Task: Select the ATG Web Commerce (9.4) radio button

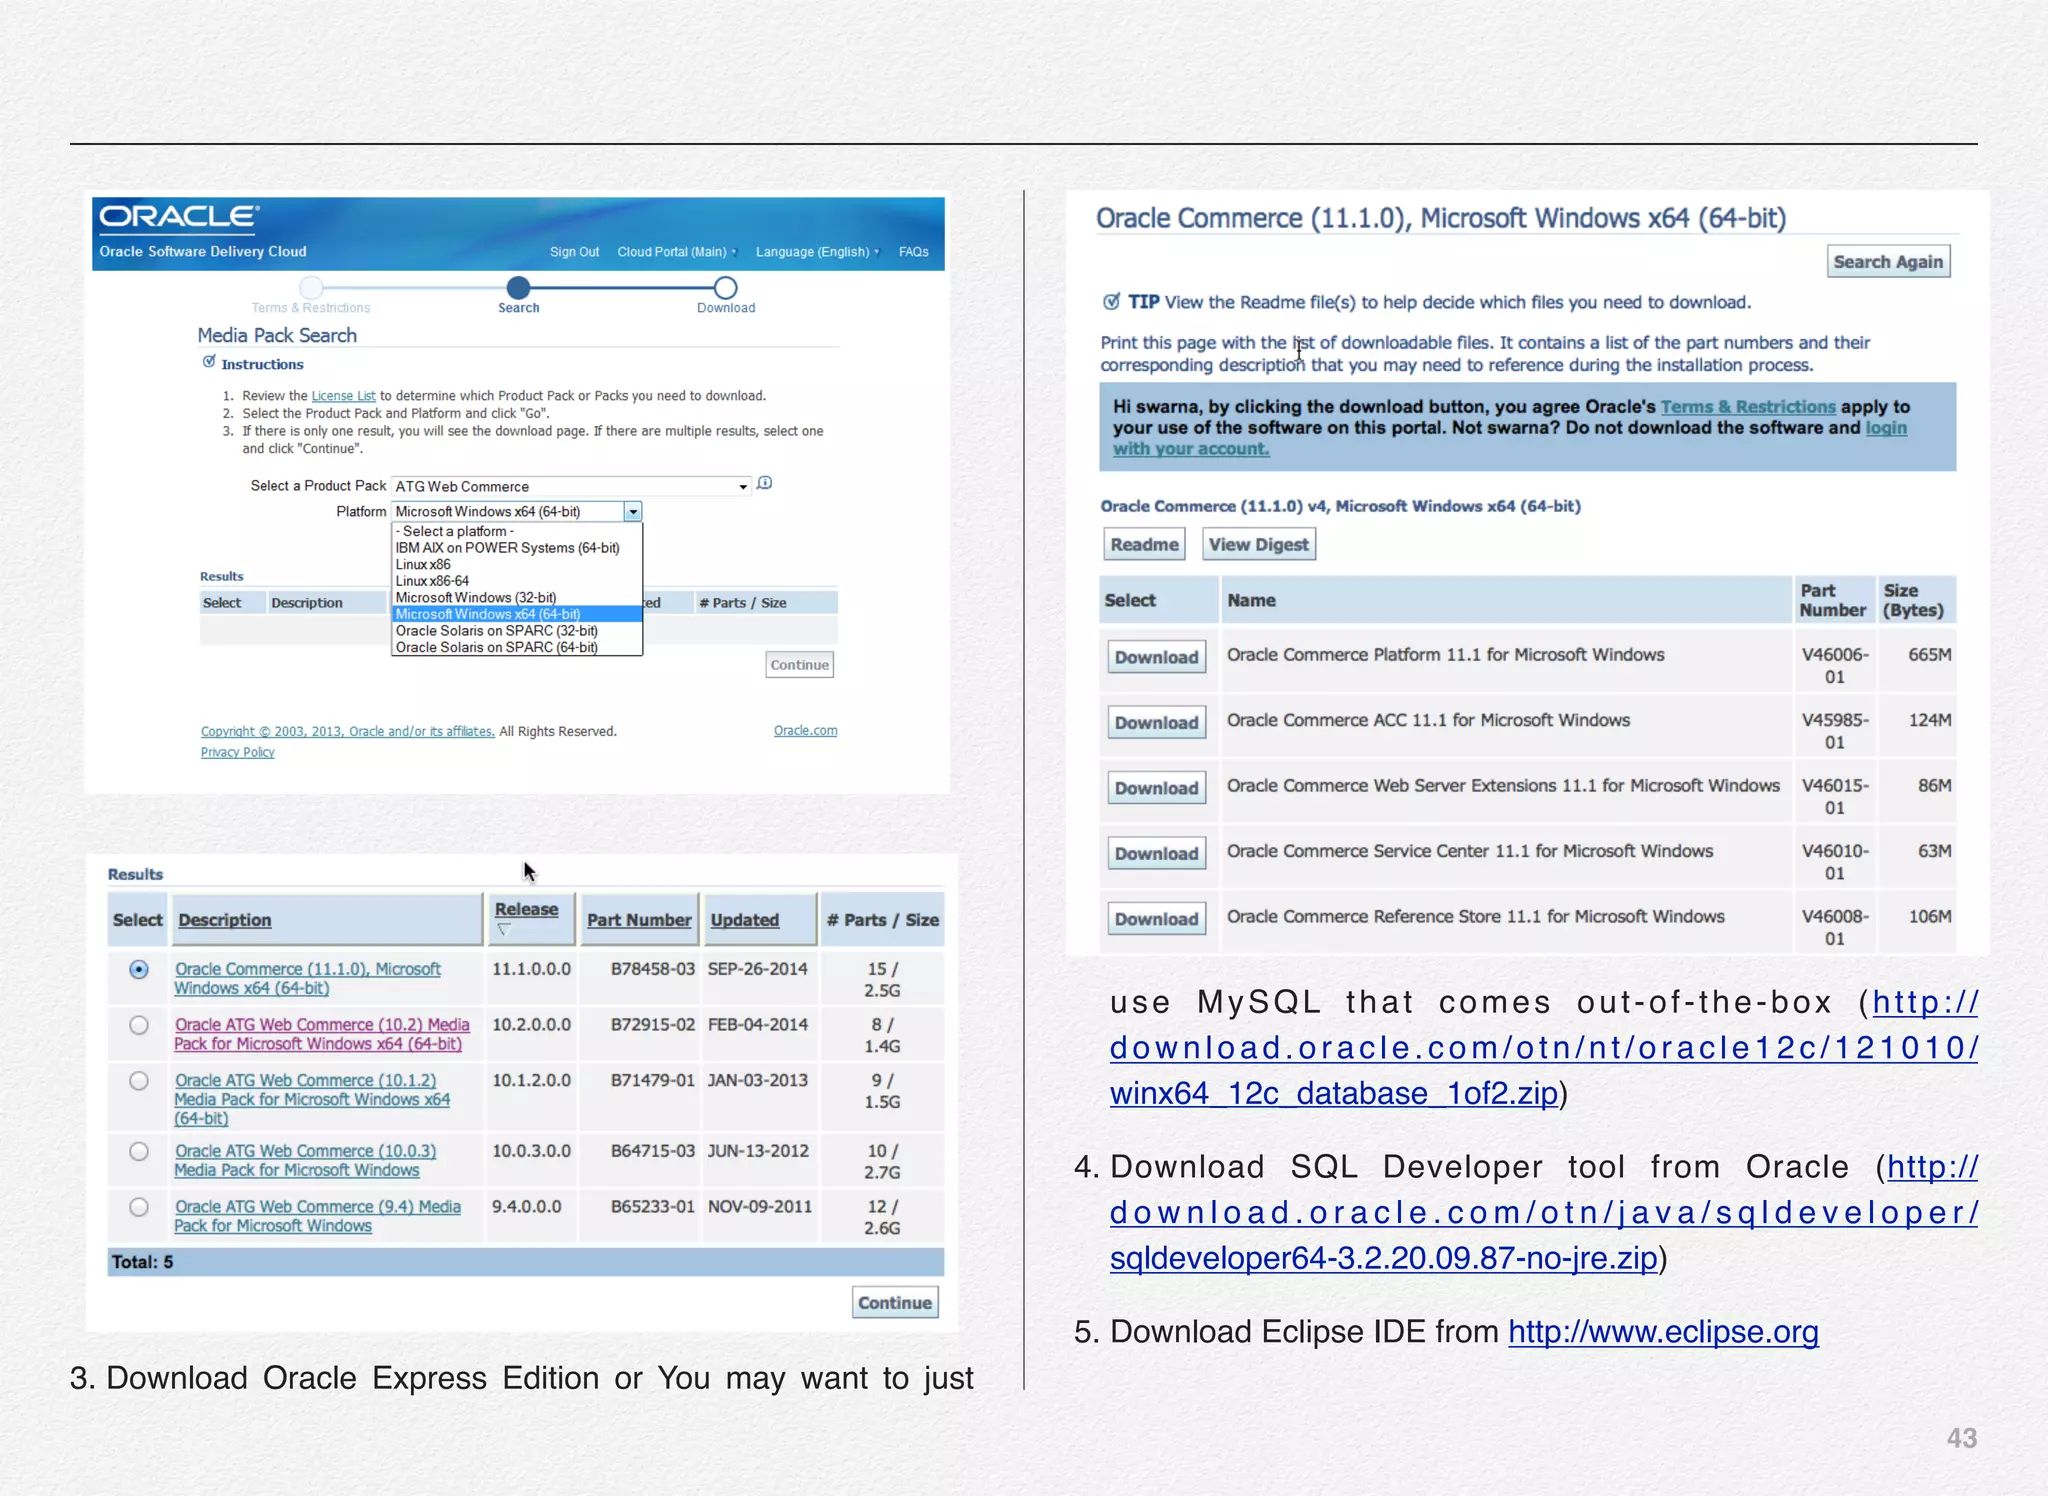Action: click(139, 1207)
